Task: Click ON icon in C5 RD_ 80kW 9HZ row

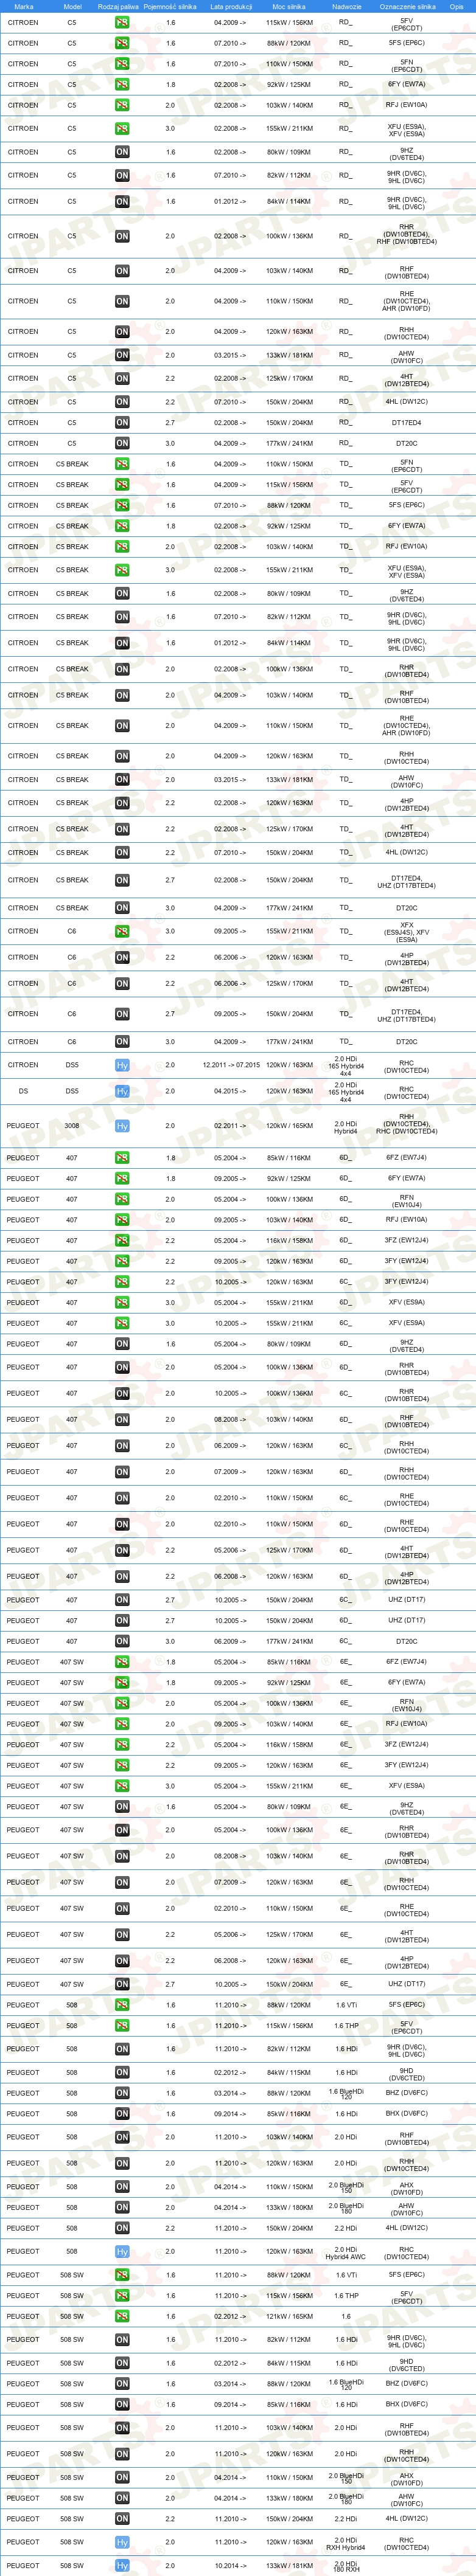Action: 122,153
